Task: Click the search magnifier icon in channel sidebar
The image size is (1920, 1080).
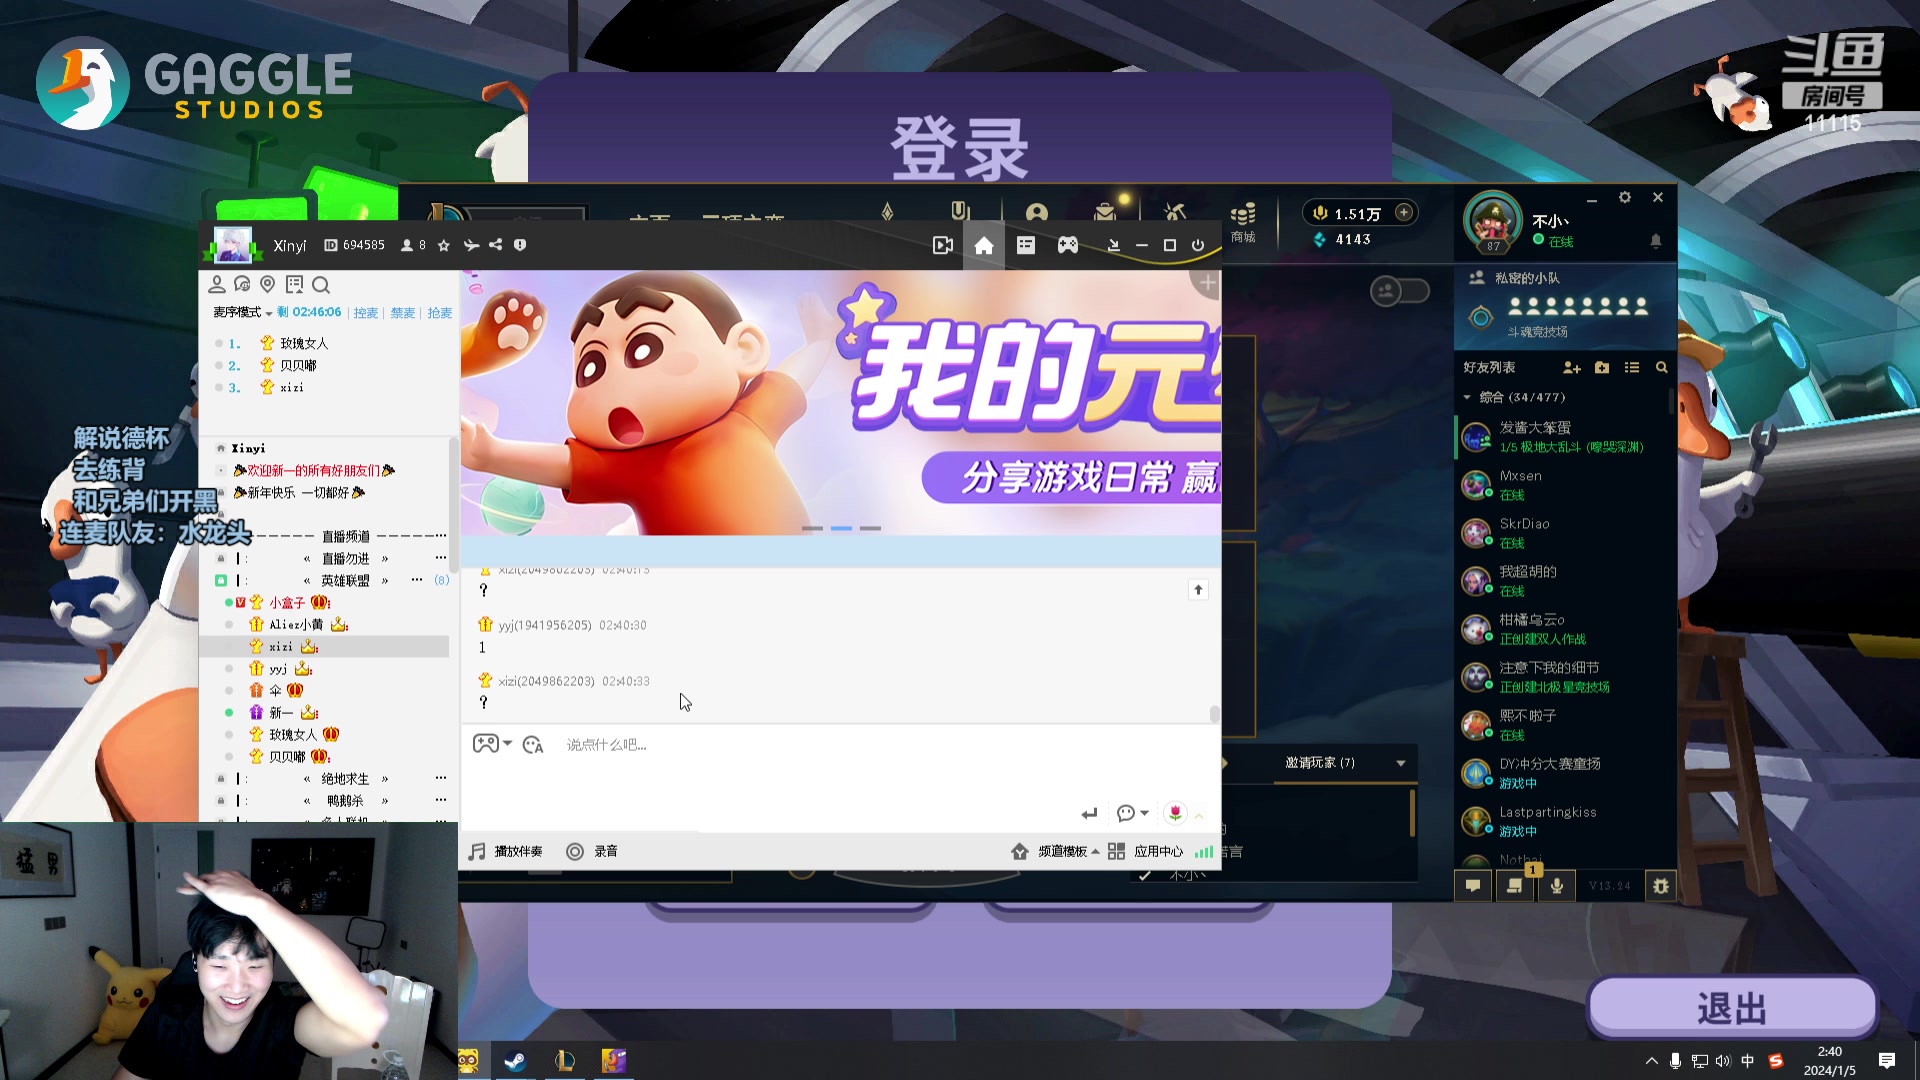Action: tap(320, 285)
